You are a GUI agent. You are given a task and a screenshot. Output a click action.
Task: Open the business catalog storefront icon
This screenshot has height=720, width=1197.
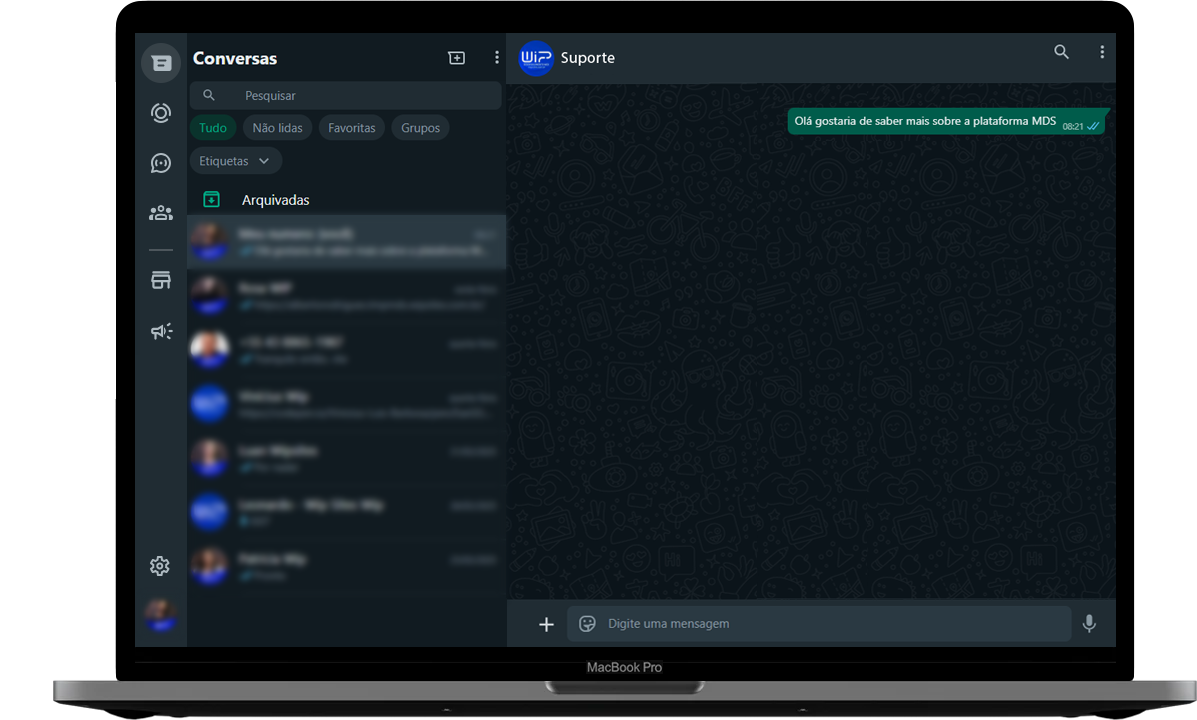(x=161, y=281)
